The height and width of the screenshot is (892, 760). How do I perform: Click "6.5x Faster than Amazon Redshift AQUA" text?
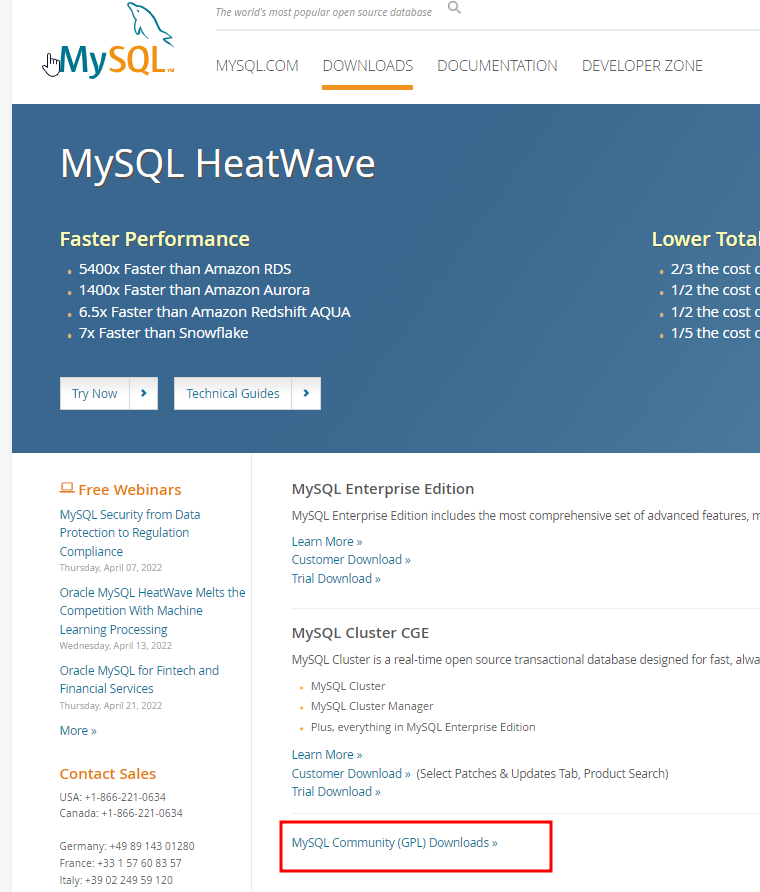coord(214,312)
